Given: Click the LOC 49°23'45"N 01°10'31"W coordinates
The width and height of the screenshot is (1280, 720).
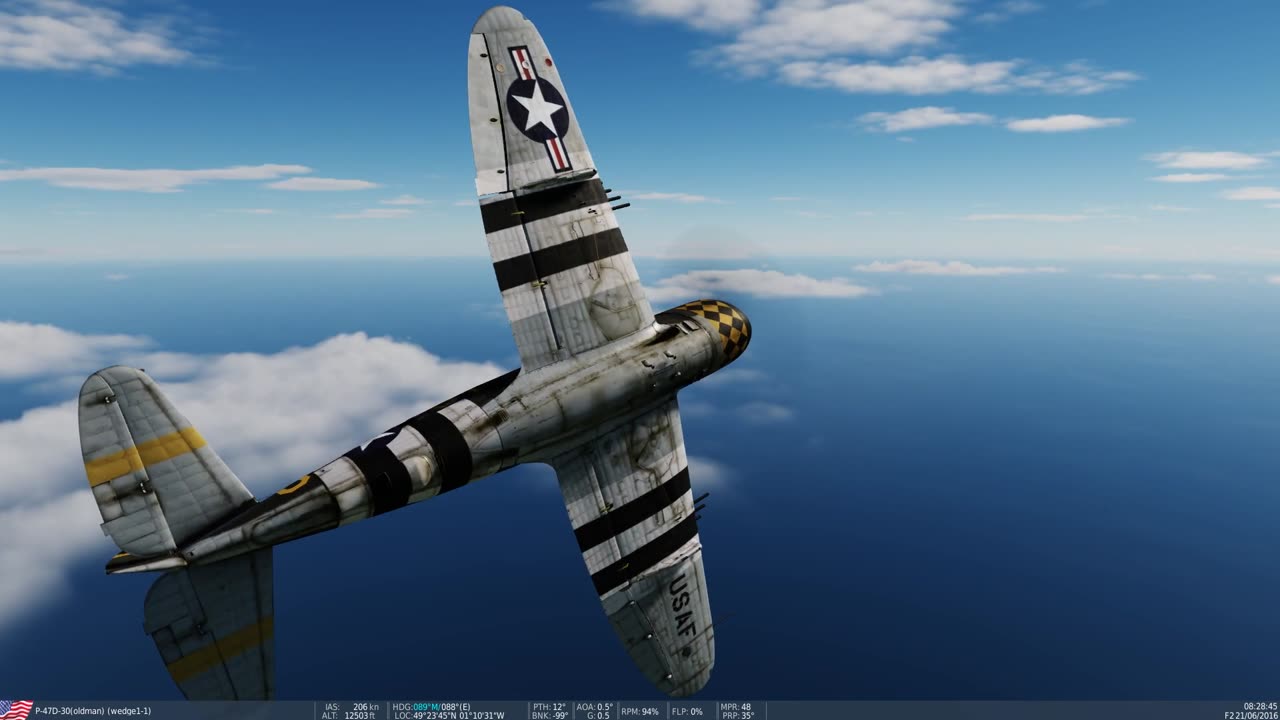Looking at the screenshot, I should pos(449,715).
